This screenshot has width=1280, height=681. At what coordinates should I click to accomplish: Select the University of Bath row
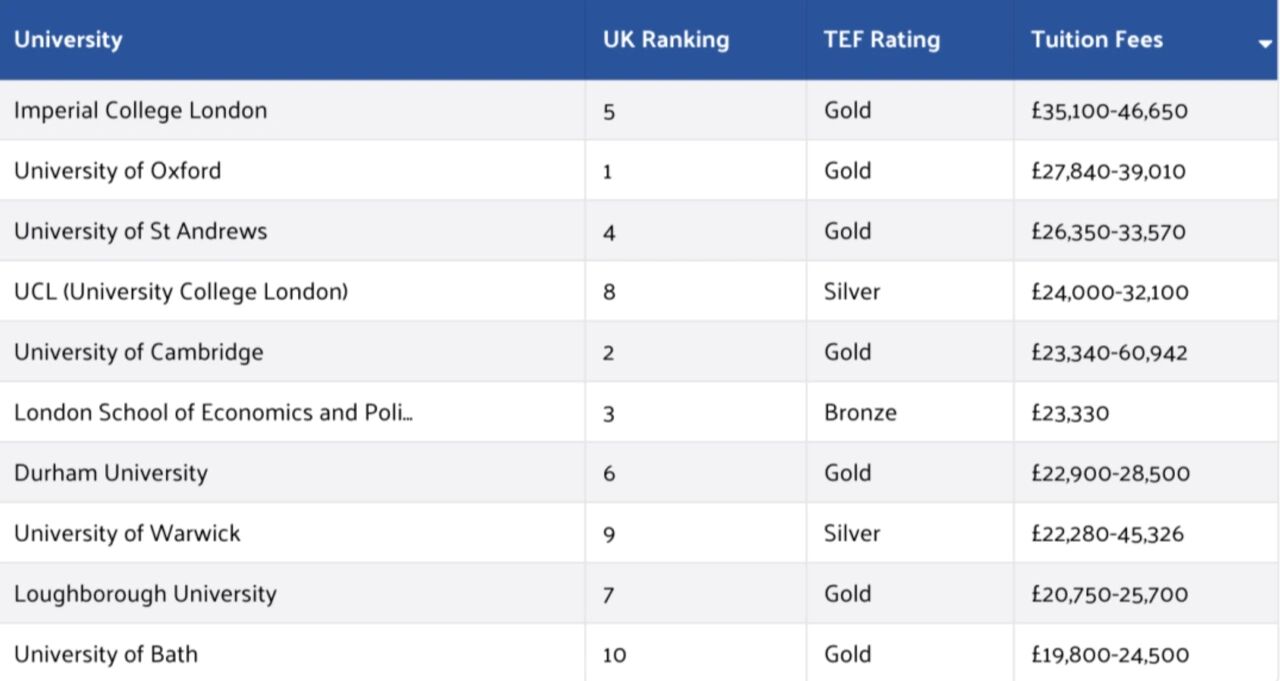coord(106,655)
